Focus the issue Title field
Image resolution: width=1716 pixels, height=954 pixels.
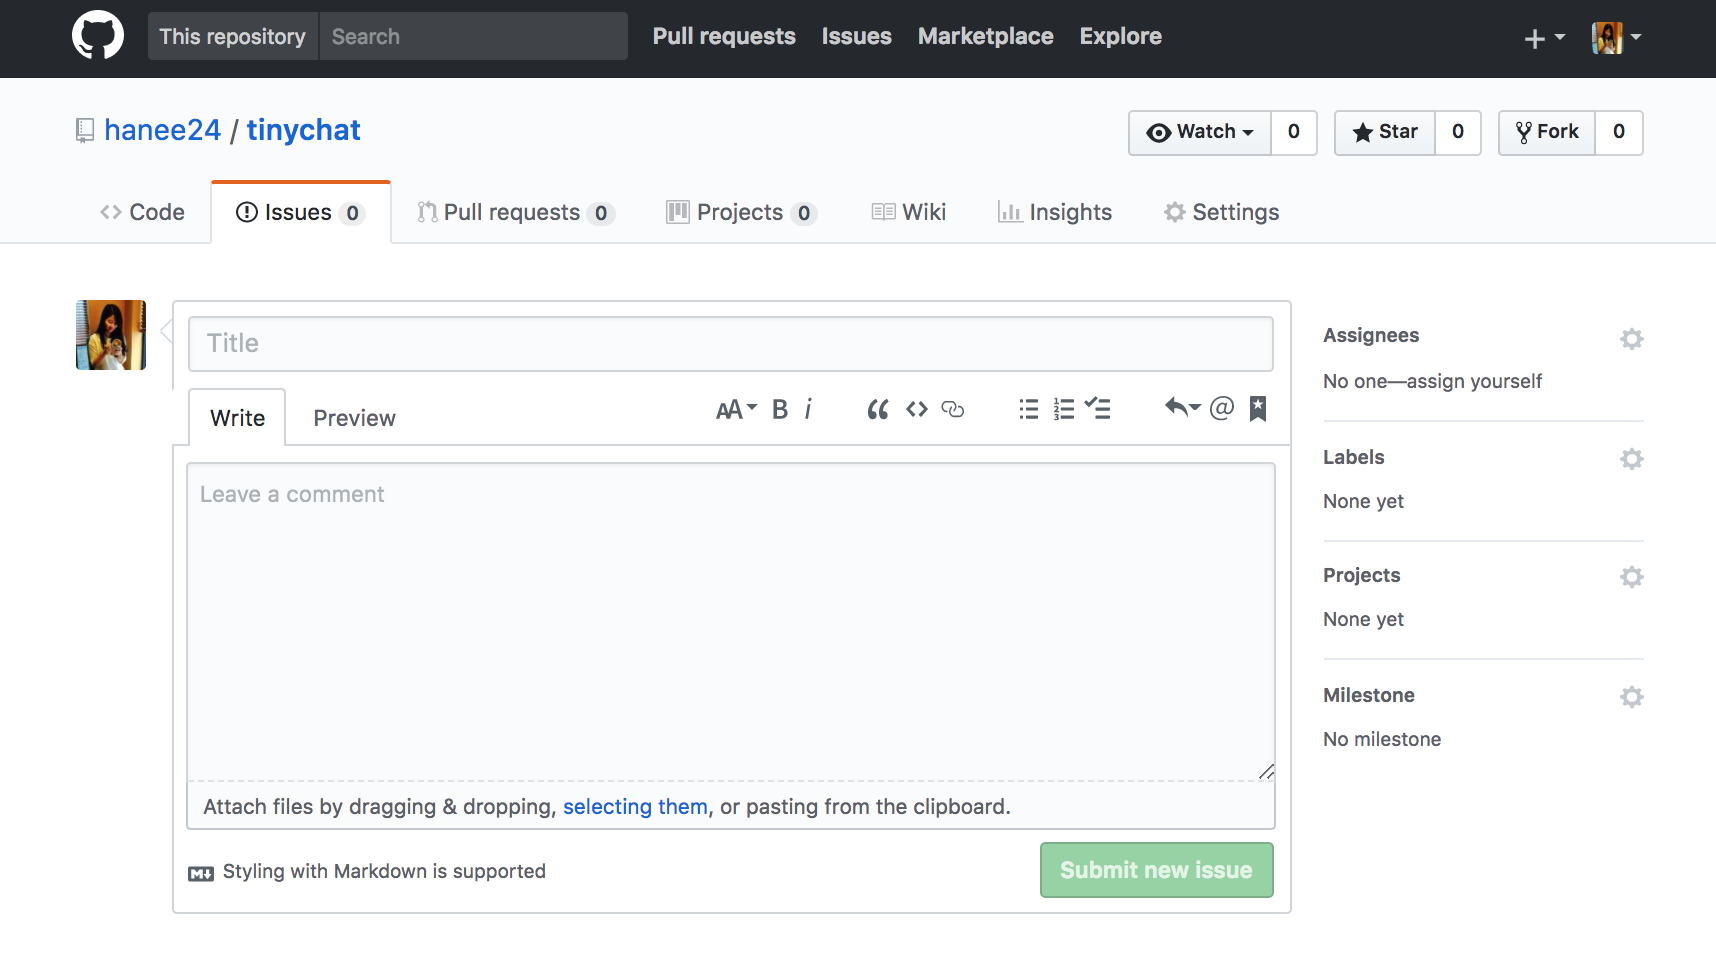click(731, 344)
